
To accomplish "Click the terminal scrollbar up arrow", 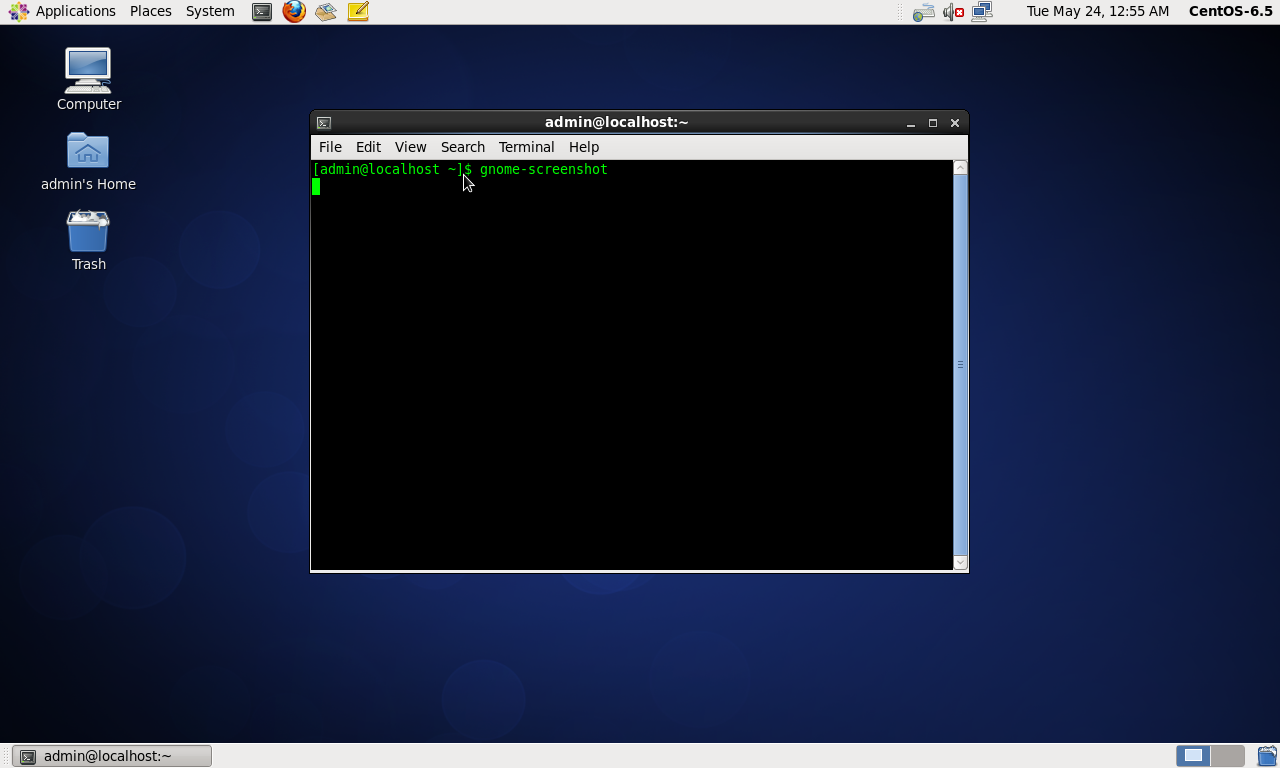I will point(961,168).
